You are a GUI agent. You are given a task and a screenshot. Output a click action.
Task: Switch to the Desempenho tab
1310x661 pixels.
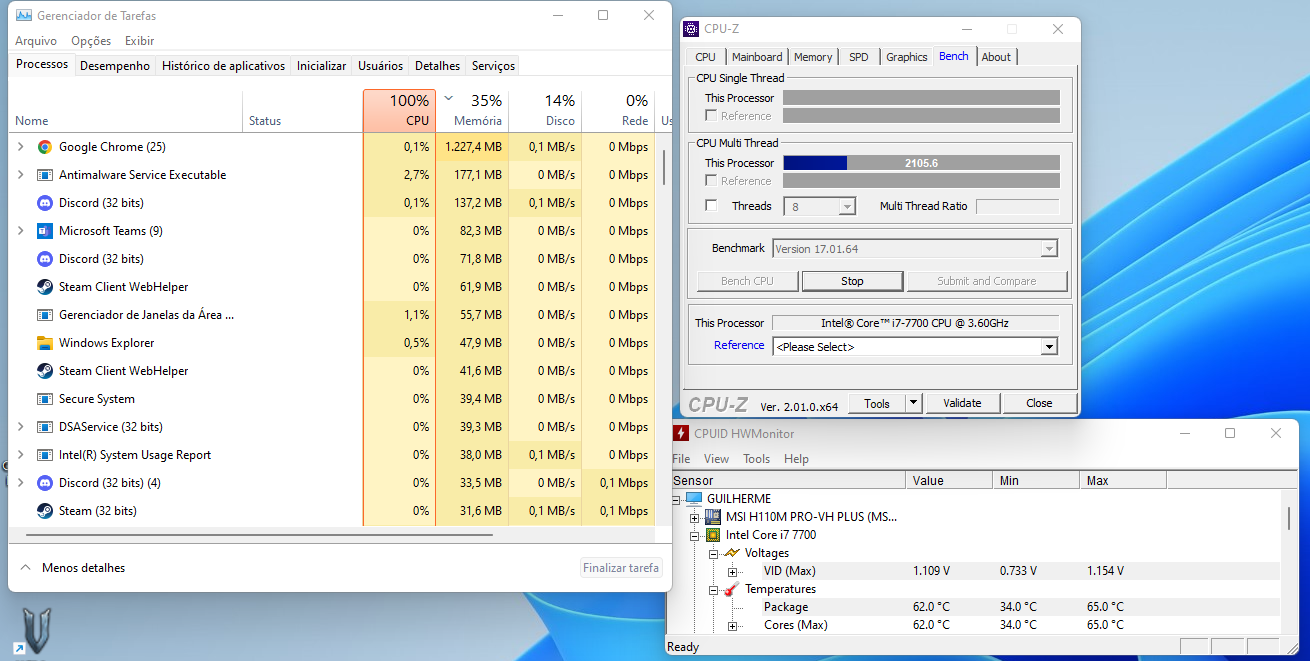tap(115, 66)
